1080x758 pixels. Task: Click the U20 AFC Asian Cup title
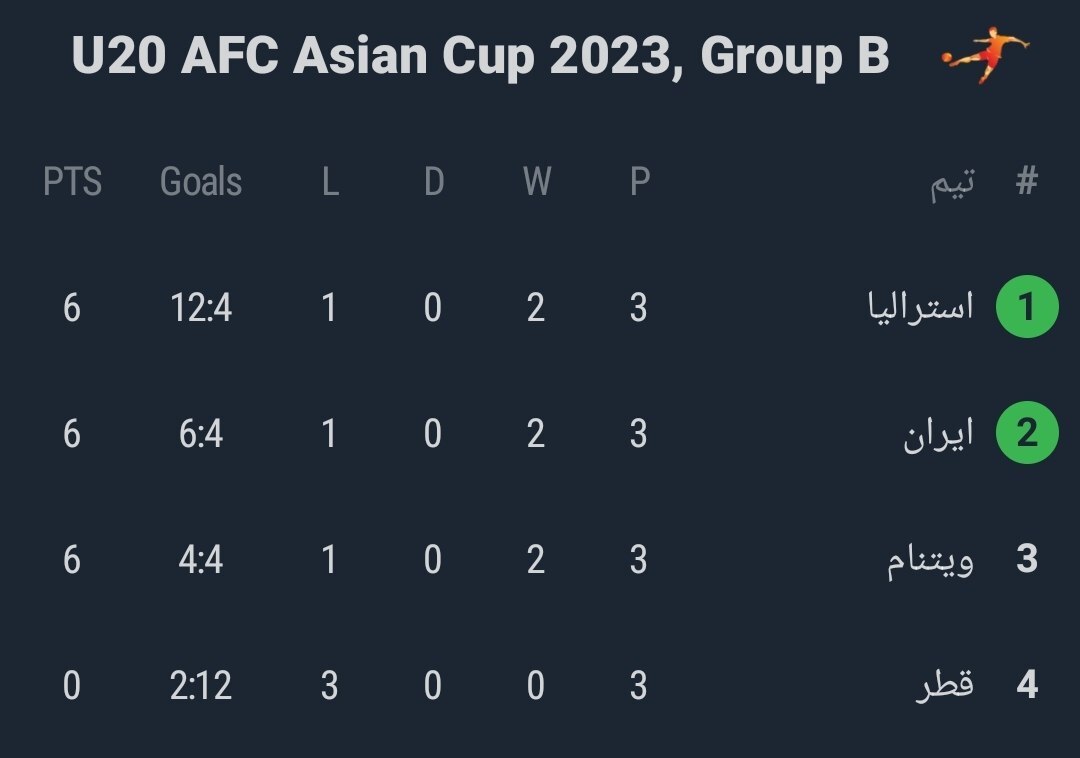(x=480, y=57)
